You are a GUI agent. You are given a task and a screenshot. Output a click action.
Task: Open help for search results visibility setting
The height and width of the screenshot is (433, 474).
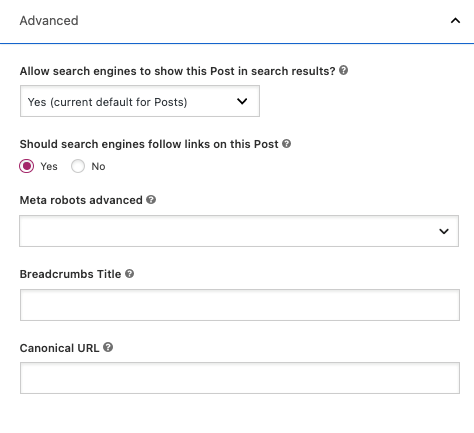344,70
